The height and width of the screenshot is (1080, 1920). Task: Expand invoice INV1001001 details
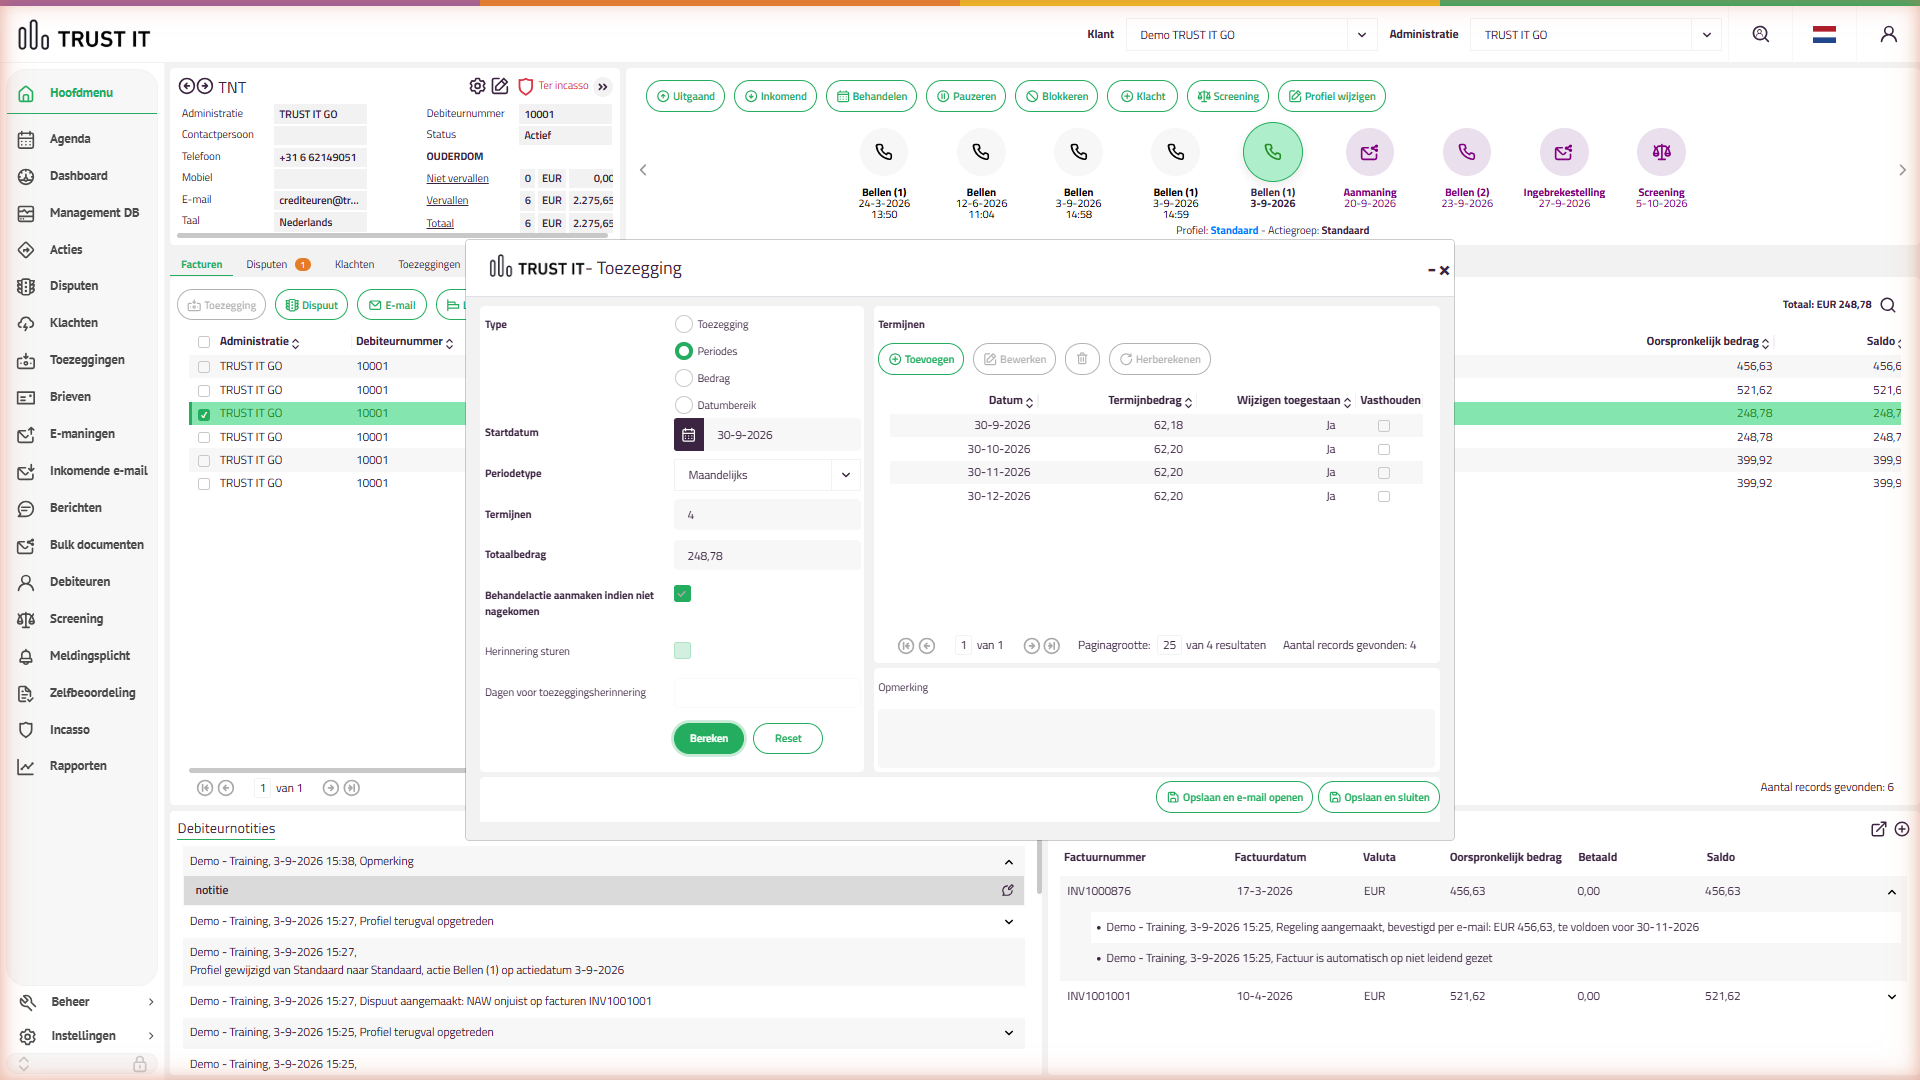pyautogui.click(x=1891, y=997)
